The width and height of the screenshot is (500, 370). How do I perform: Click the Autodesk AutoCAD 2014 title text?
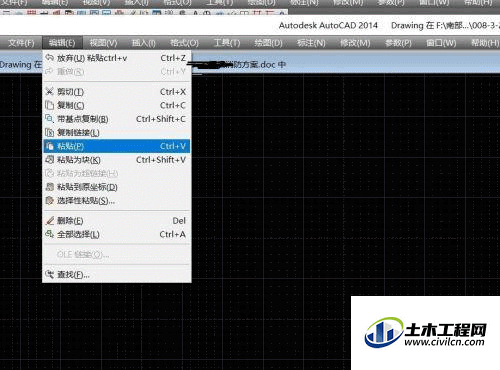(328, 26)
